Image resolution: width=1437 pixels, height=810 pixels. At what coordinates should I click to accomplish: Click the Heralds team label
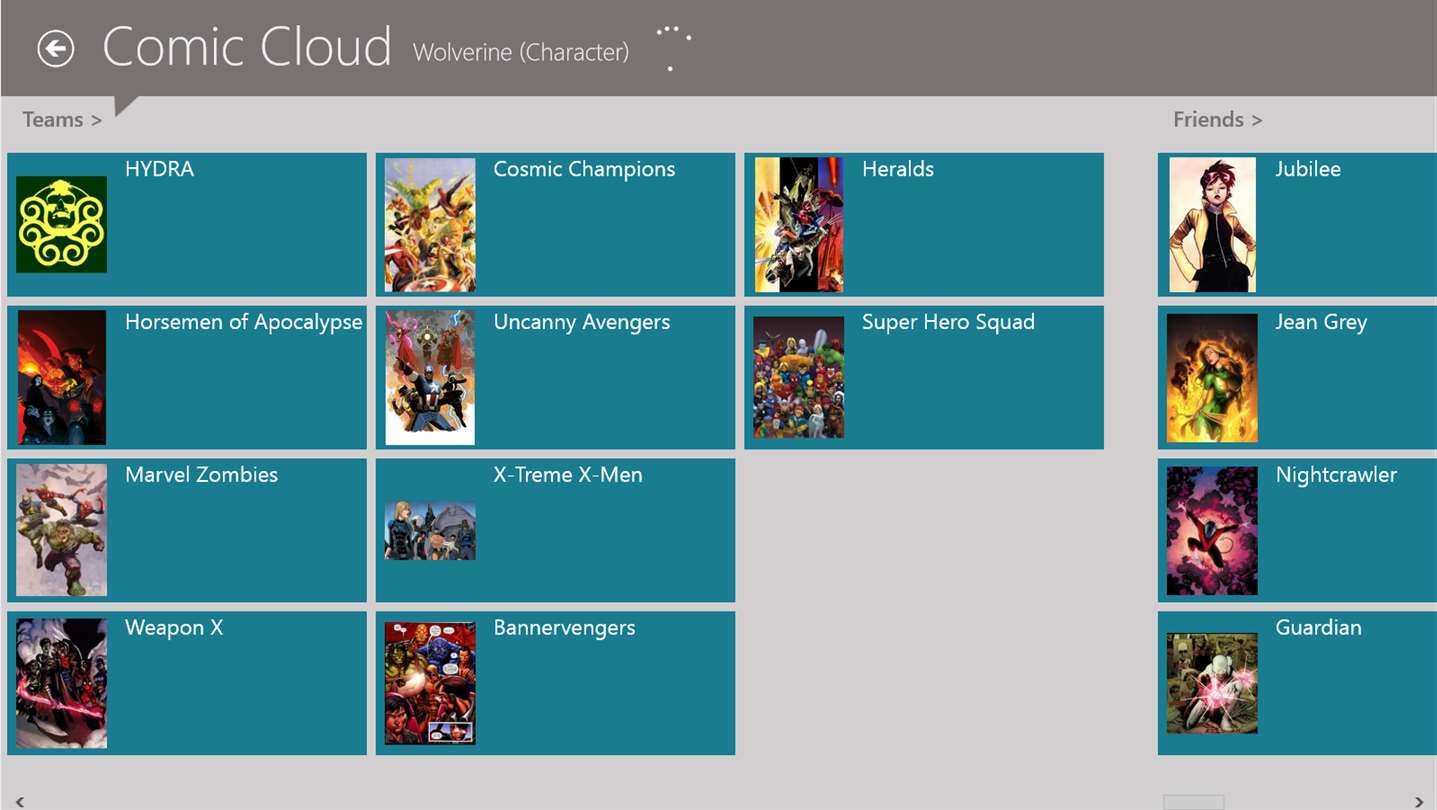898,169
